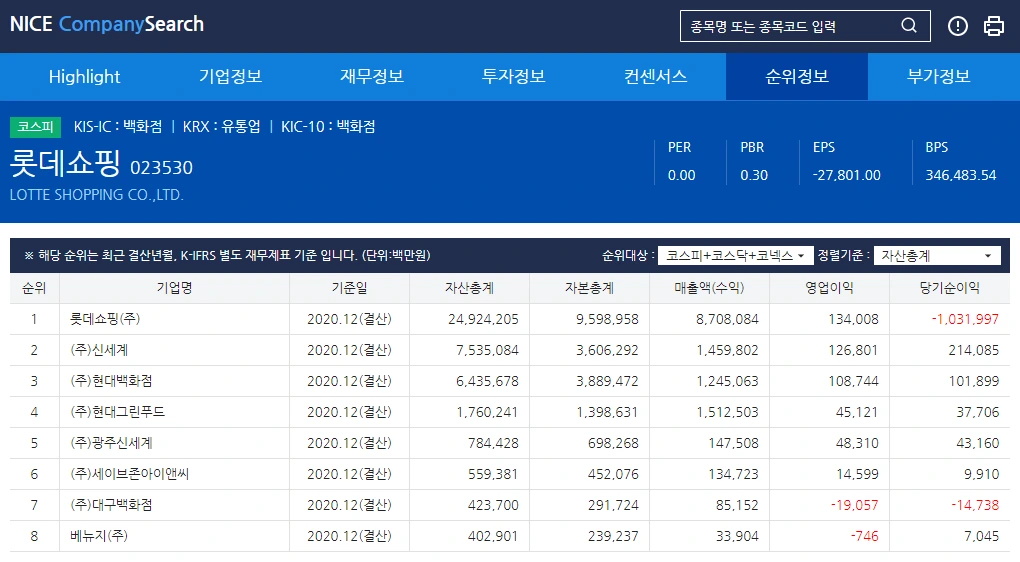Select (주)현대그린푸드 in the table

pos(117,412)
